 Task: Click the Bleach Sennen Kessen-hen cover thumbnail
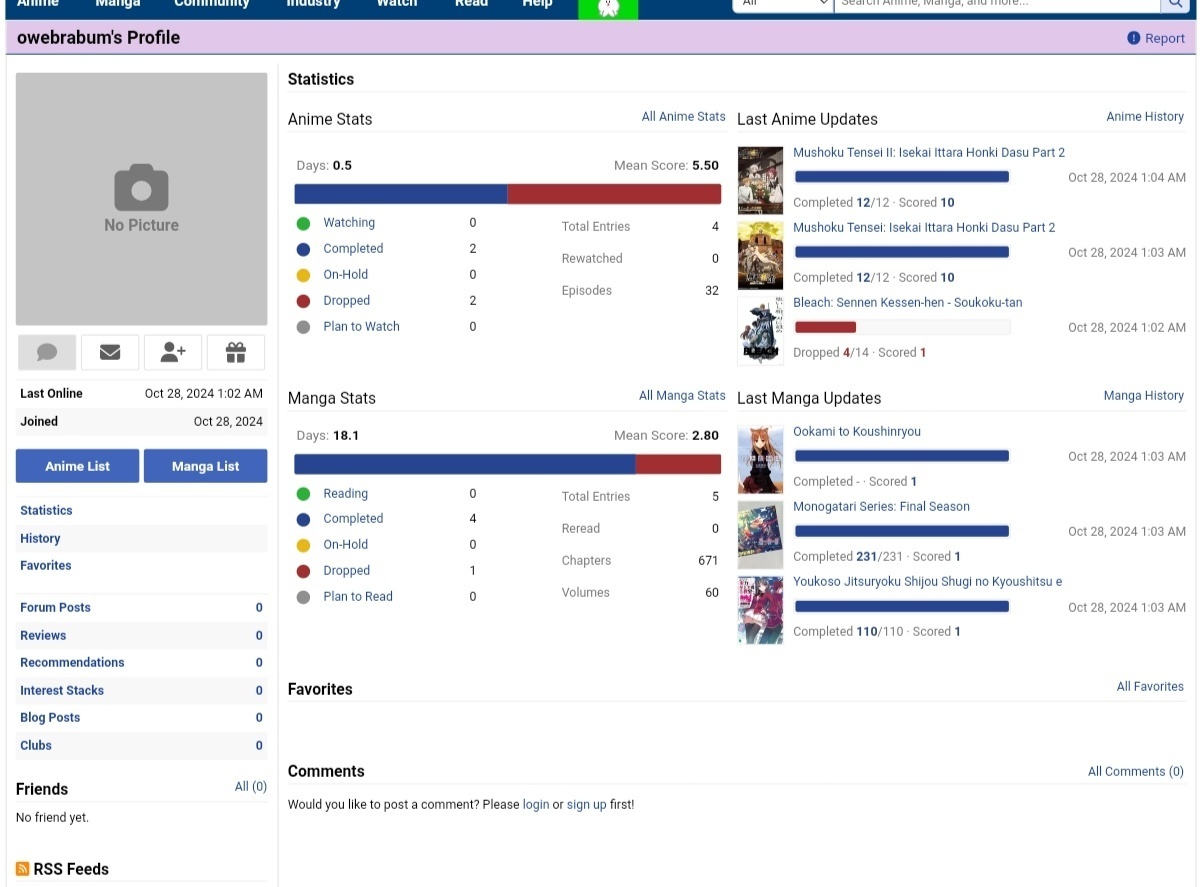pyautogui.click(x=760, y=330)
